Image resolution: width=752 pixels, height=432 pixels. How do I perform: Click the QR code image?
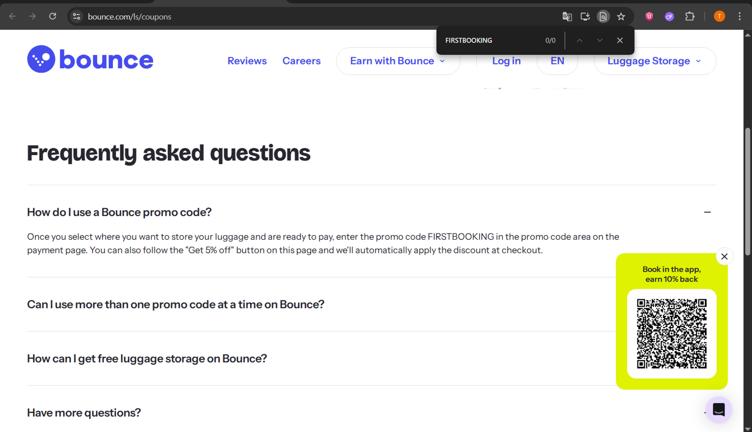(671, 334)
